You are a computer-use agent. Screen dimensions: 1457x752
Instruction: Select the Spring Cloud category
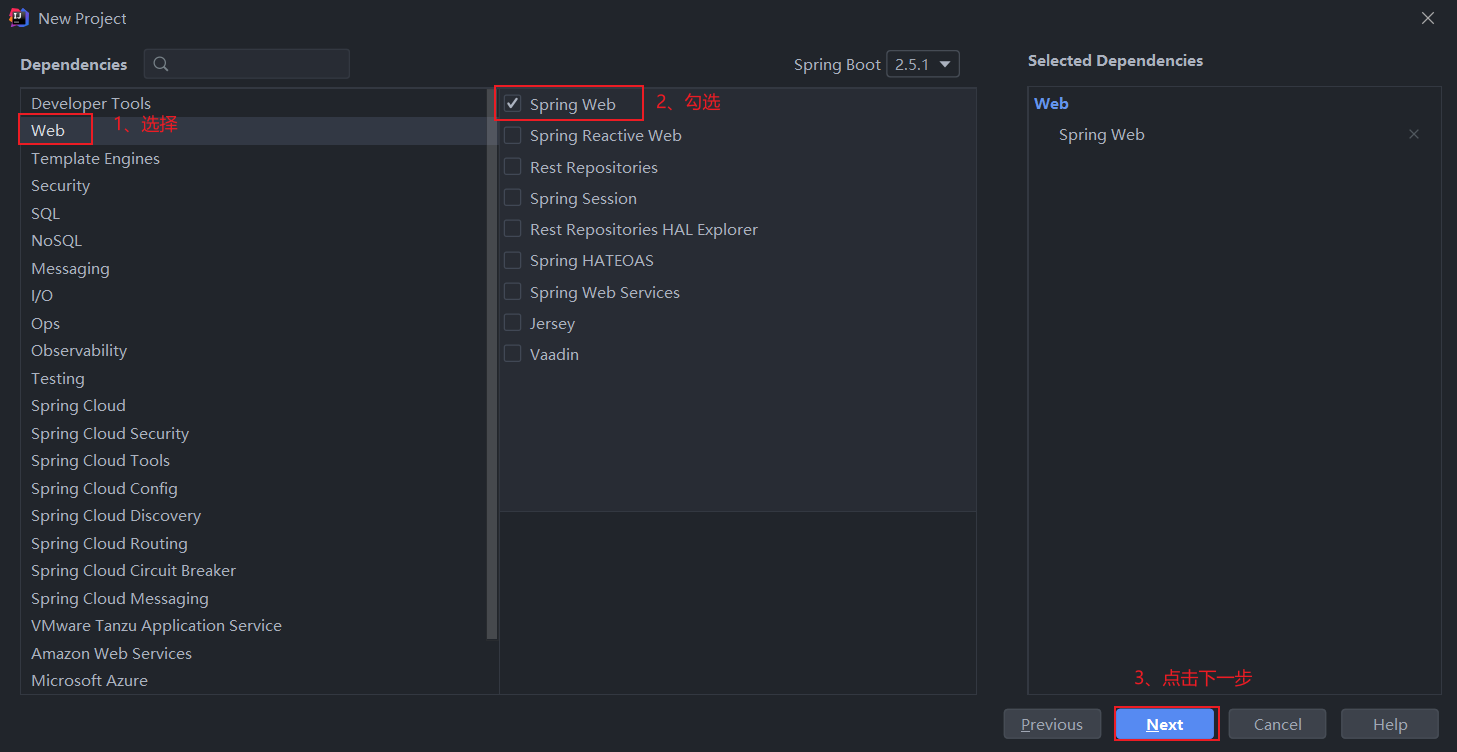click(x=254, y=406)
